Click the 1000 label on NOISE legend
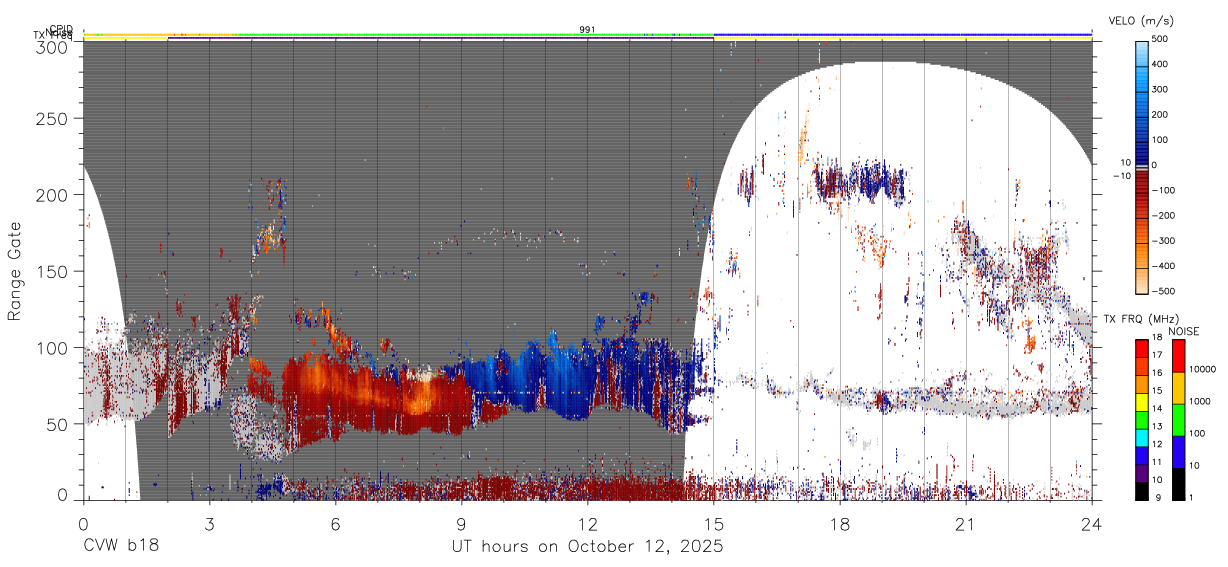This screenshot has width=1228, height=567. tap(1200, 402)
